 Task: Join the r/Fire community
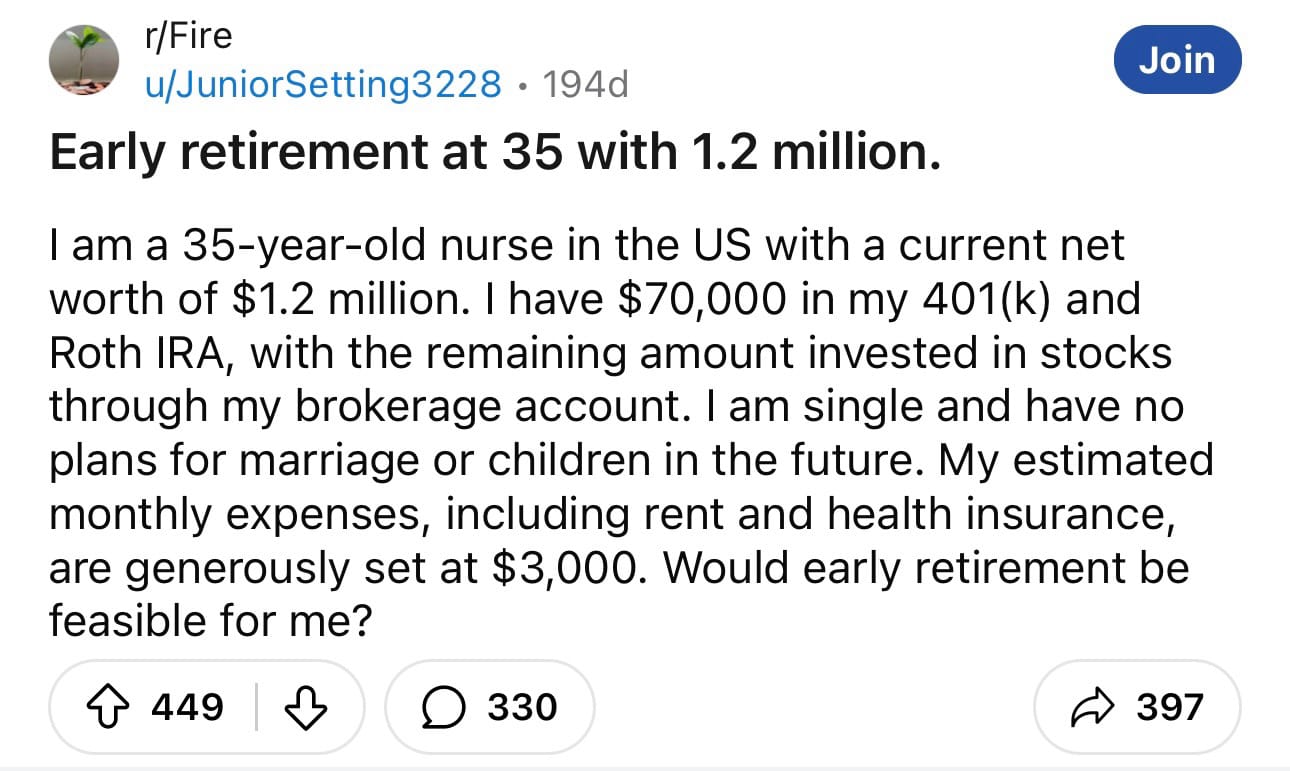pyautogui.click(x=1177, y=59)
